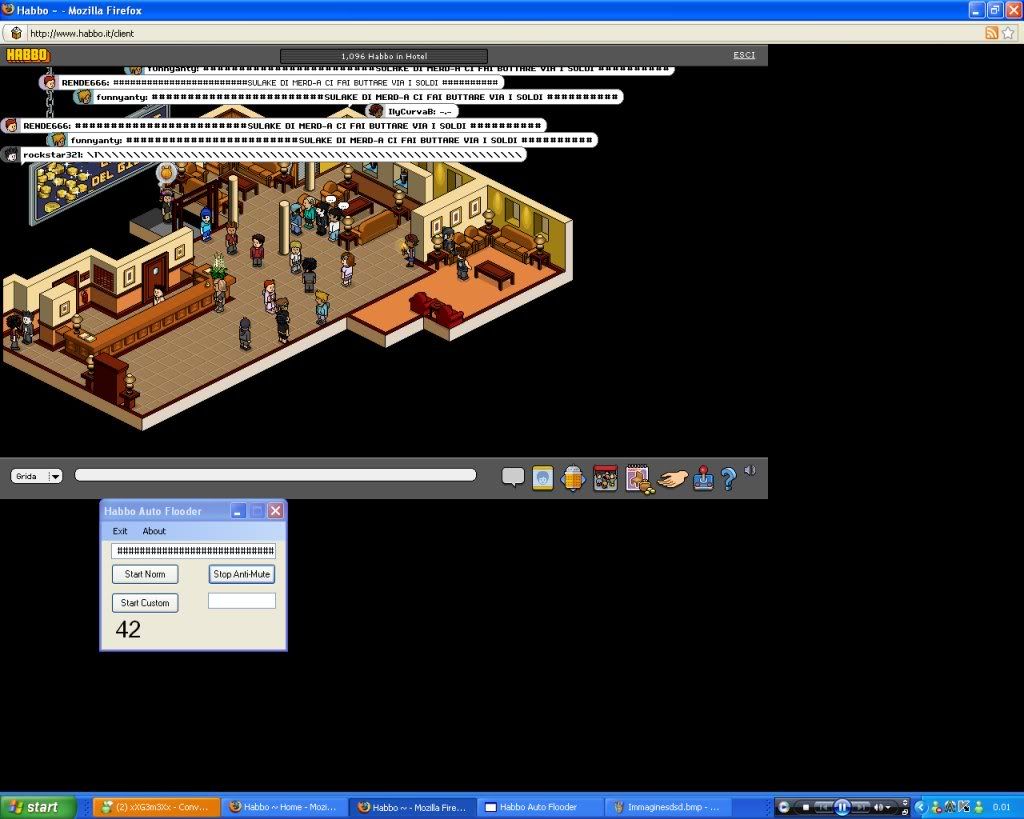The width and height of the screenshot is (1024, 819).
Task: Open the Habbo navigator icon
Action: pos(573,478)
